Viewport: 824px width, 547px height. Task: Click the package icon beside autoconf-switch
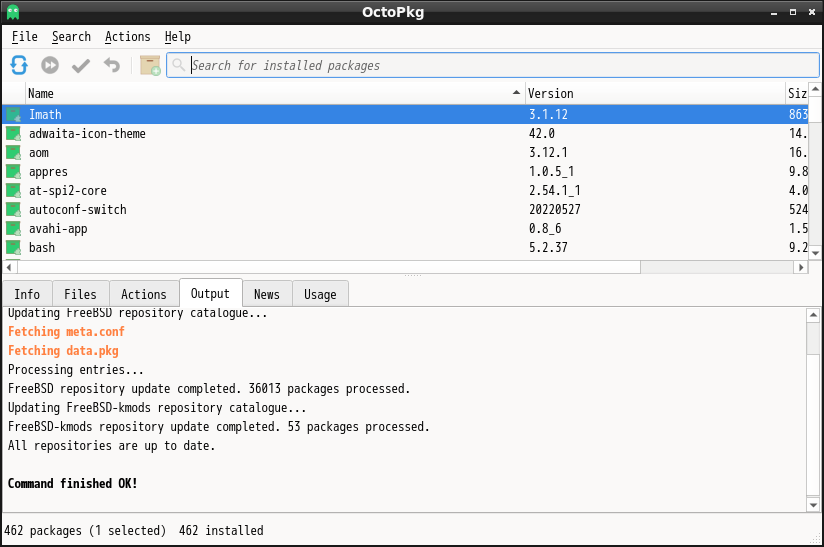click(14, 209)
